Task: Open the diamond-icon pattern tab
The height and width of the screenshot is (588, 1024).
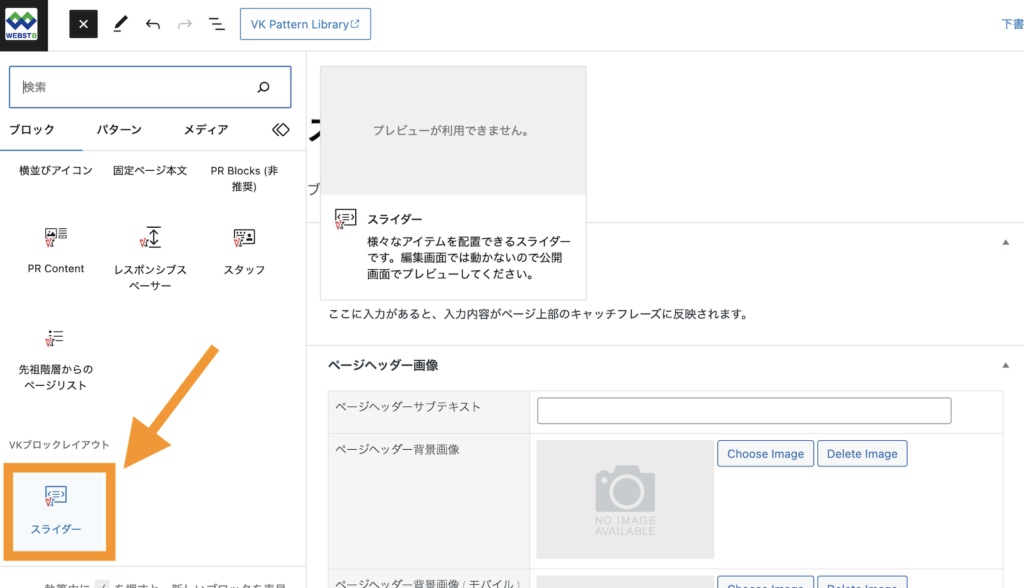Action: (x=281, y=130)
